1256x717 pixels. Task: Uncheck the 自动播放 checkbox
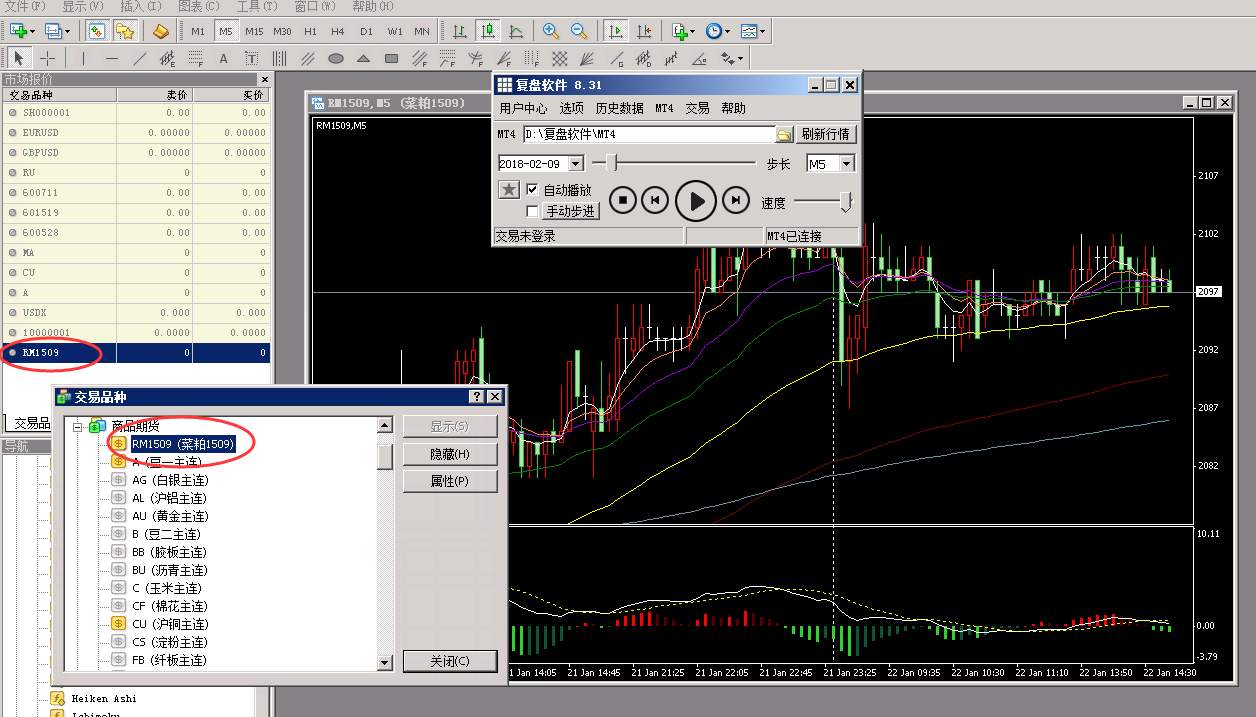[532, 190]
